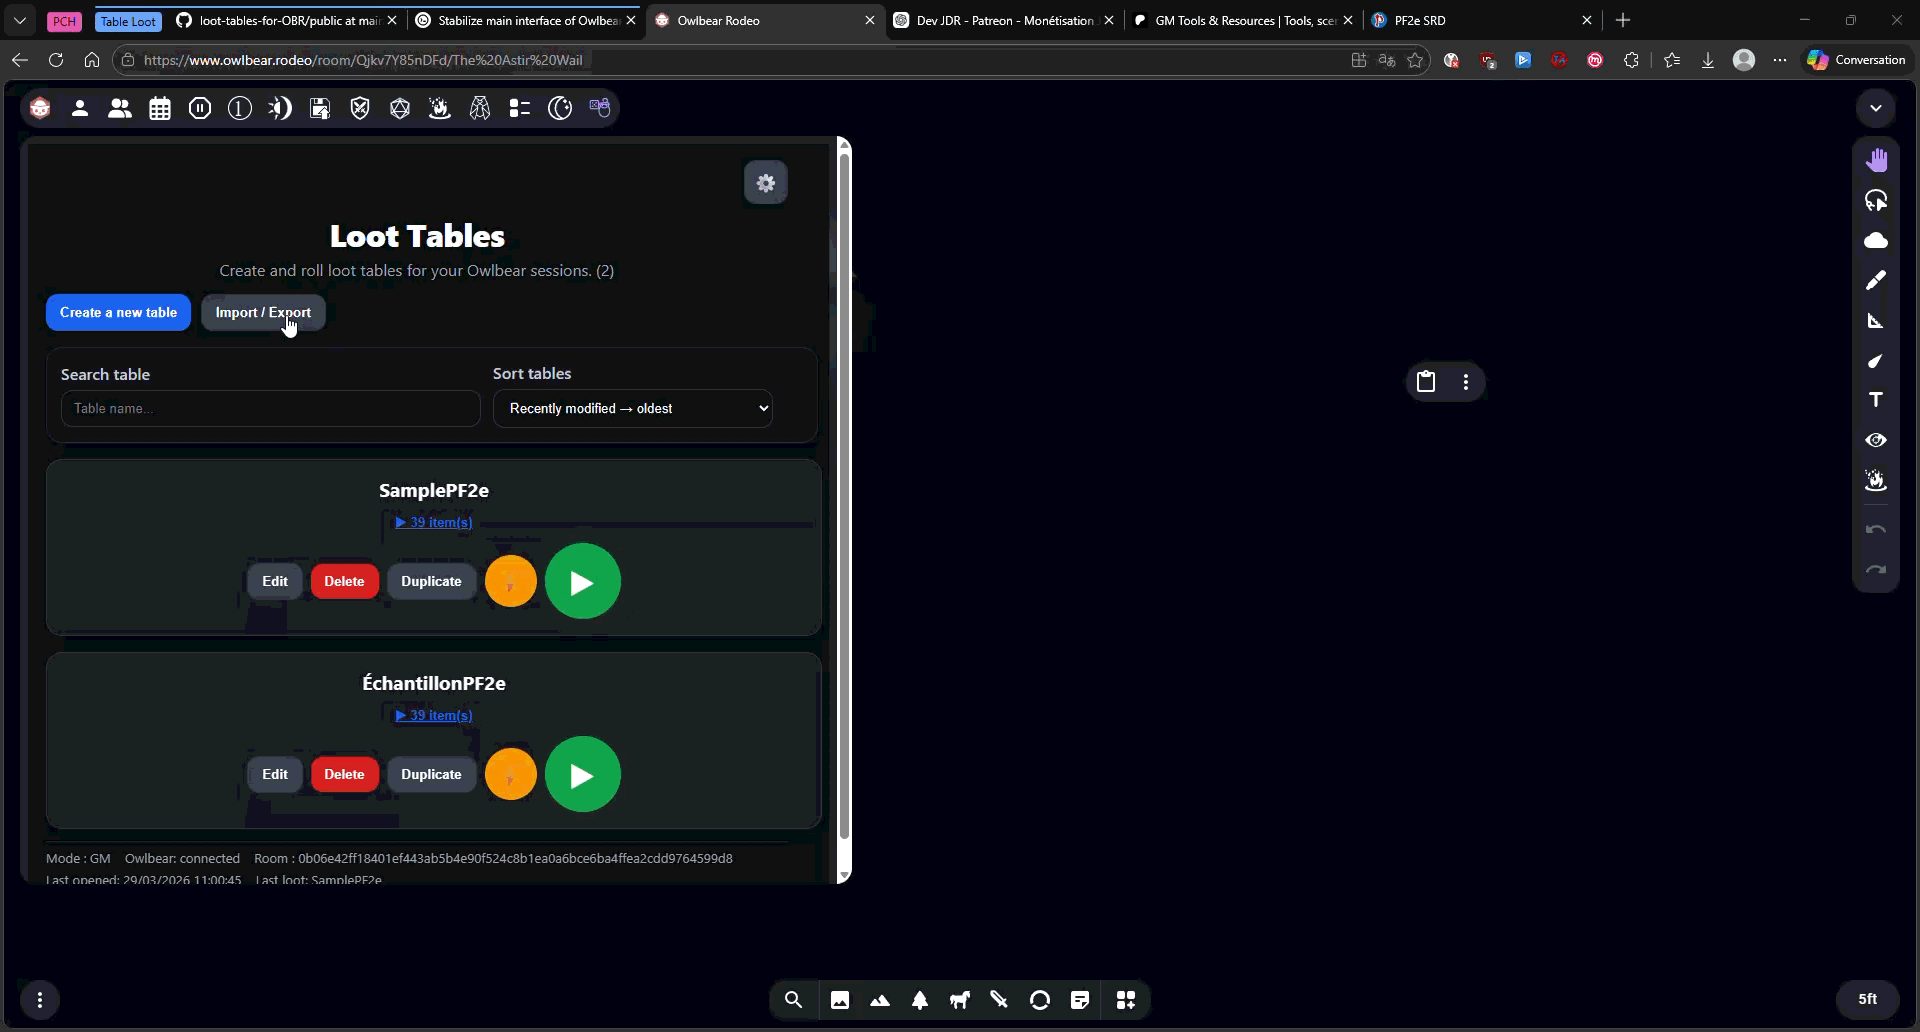
Task: Open the Maps mountain asset category
Action: tap(880, 1000)
